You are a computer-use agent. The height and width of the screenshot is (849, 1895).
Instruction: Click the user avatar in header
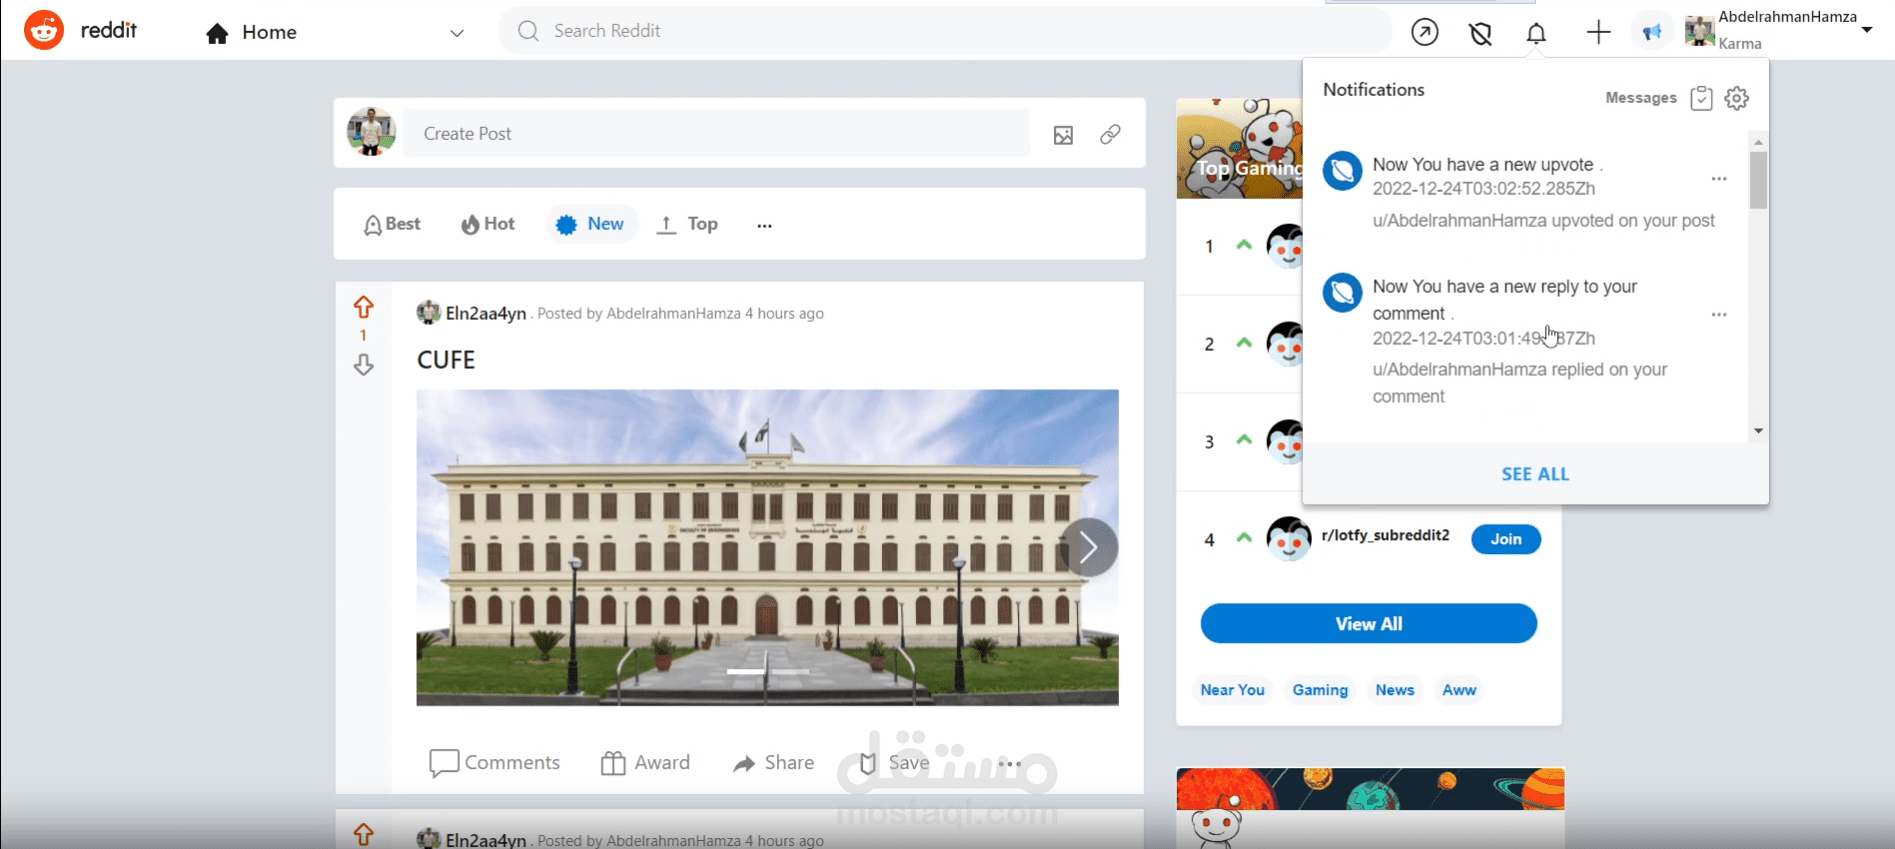1699,31
